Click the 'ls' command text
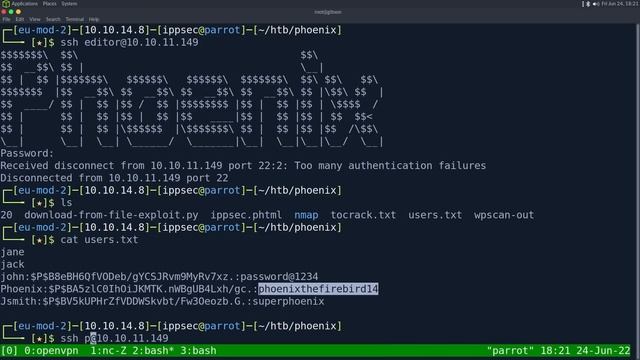 click(66, 203)
